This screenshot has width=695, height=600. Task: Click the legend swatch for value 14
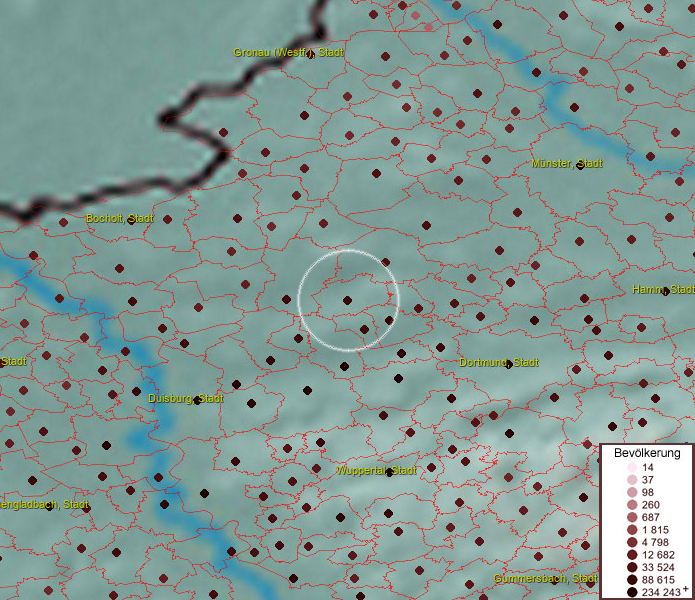click(x=632, y=467)
